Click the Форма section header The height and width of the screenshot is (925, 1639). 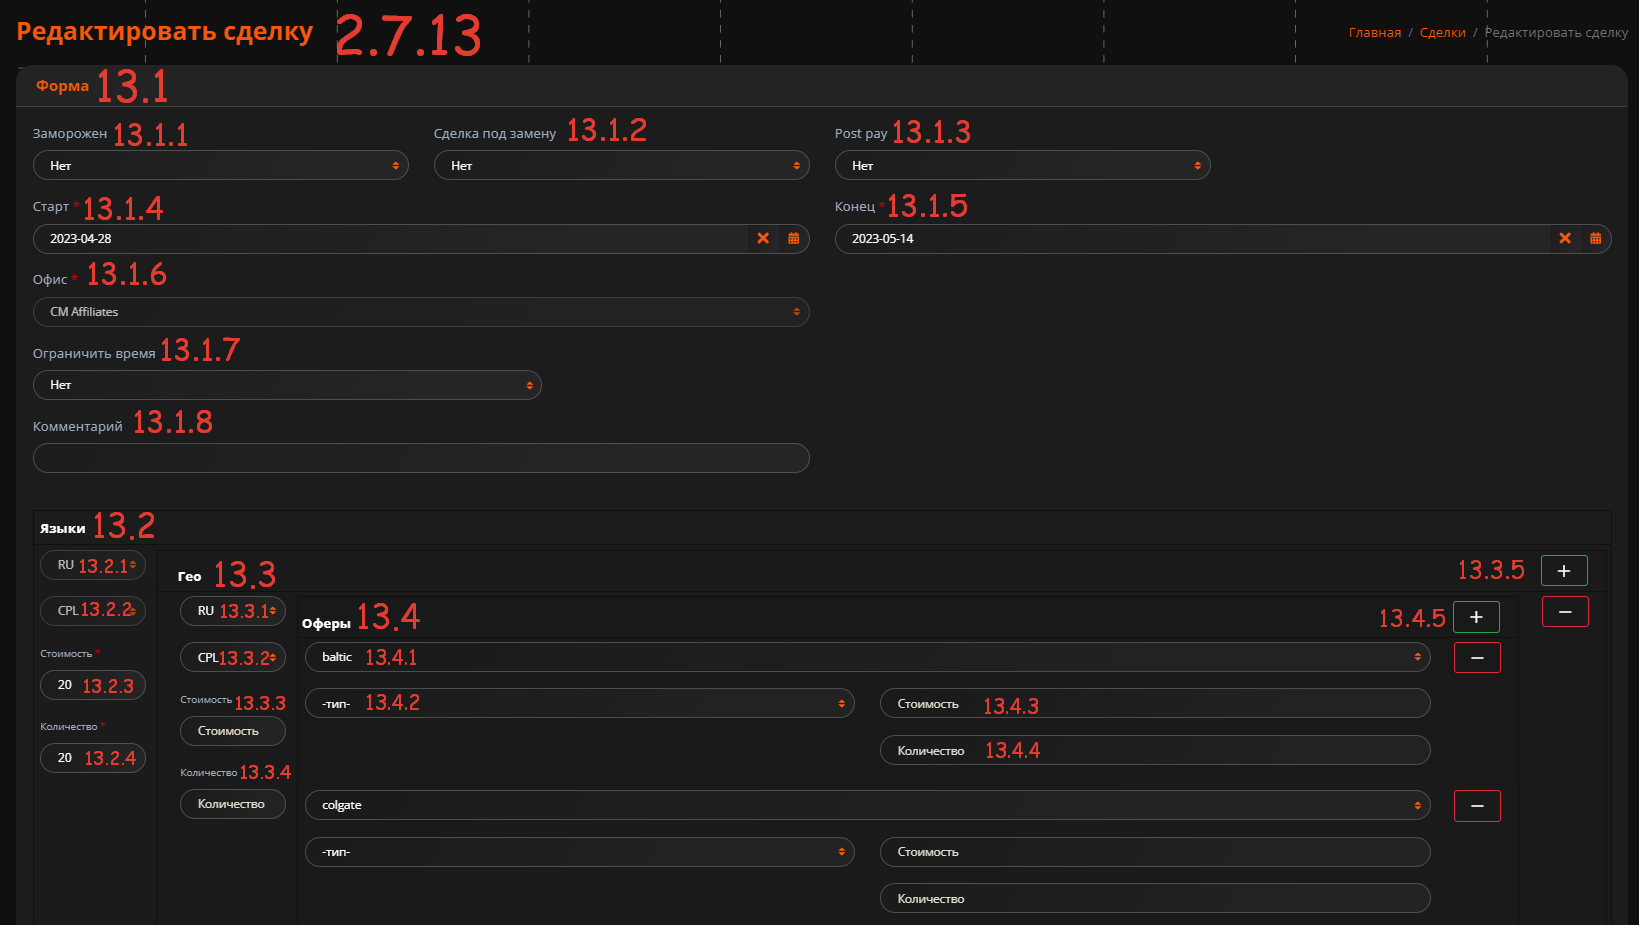(62, 86)
